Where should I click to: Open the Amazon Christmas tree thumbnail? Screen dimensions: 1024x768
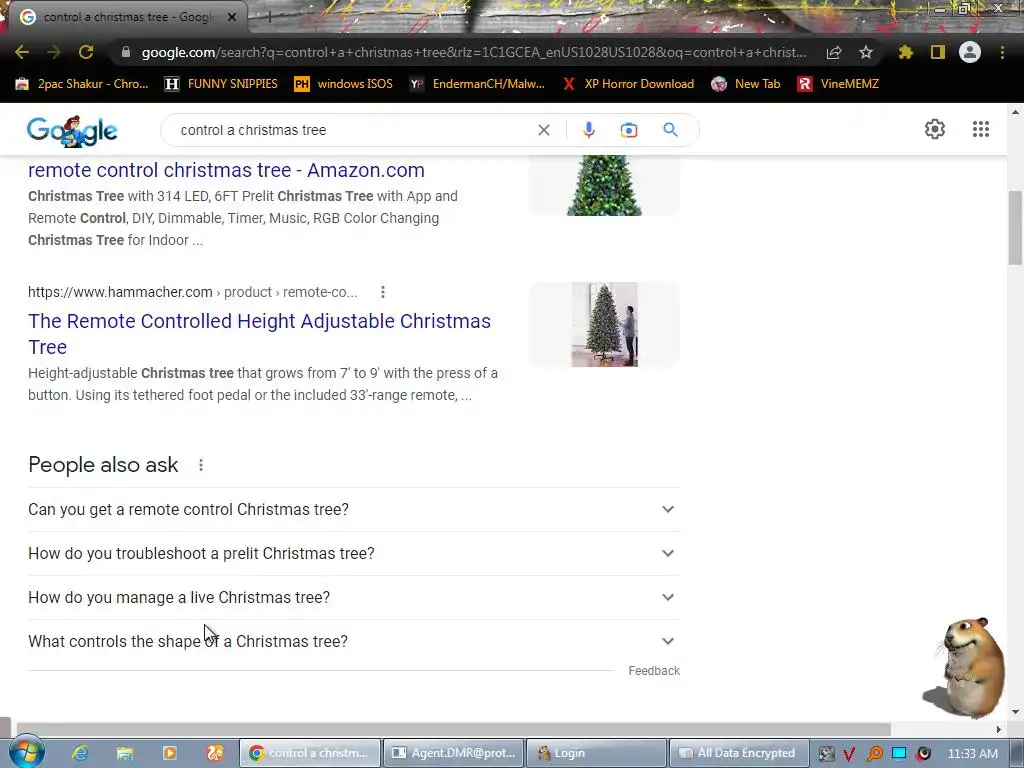click(x=605, y=185)
